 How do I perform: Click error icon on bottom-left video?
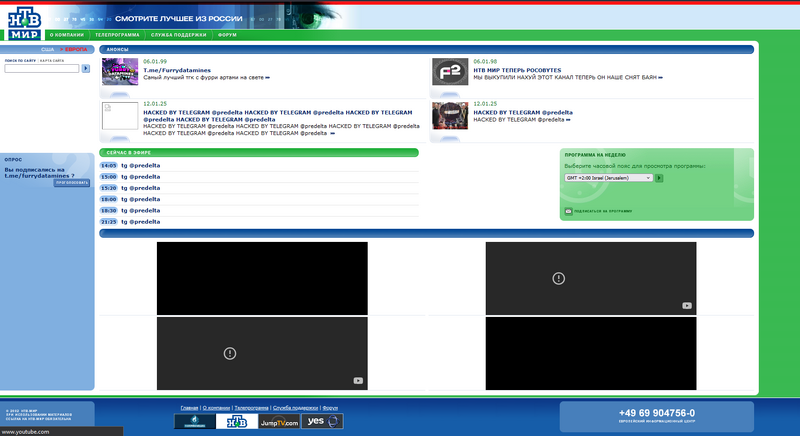[x=230, y=353]
